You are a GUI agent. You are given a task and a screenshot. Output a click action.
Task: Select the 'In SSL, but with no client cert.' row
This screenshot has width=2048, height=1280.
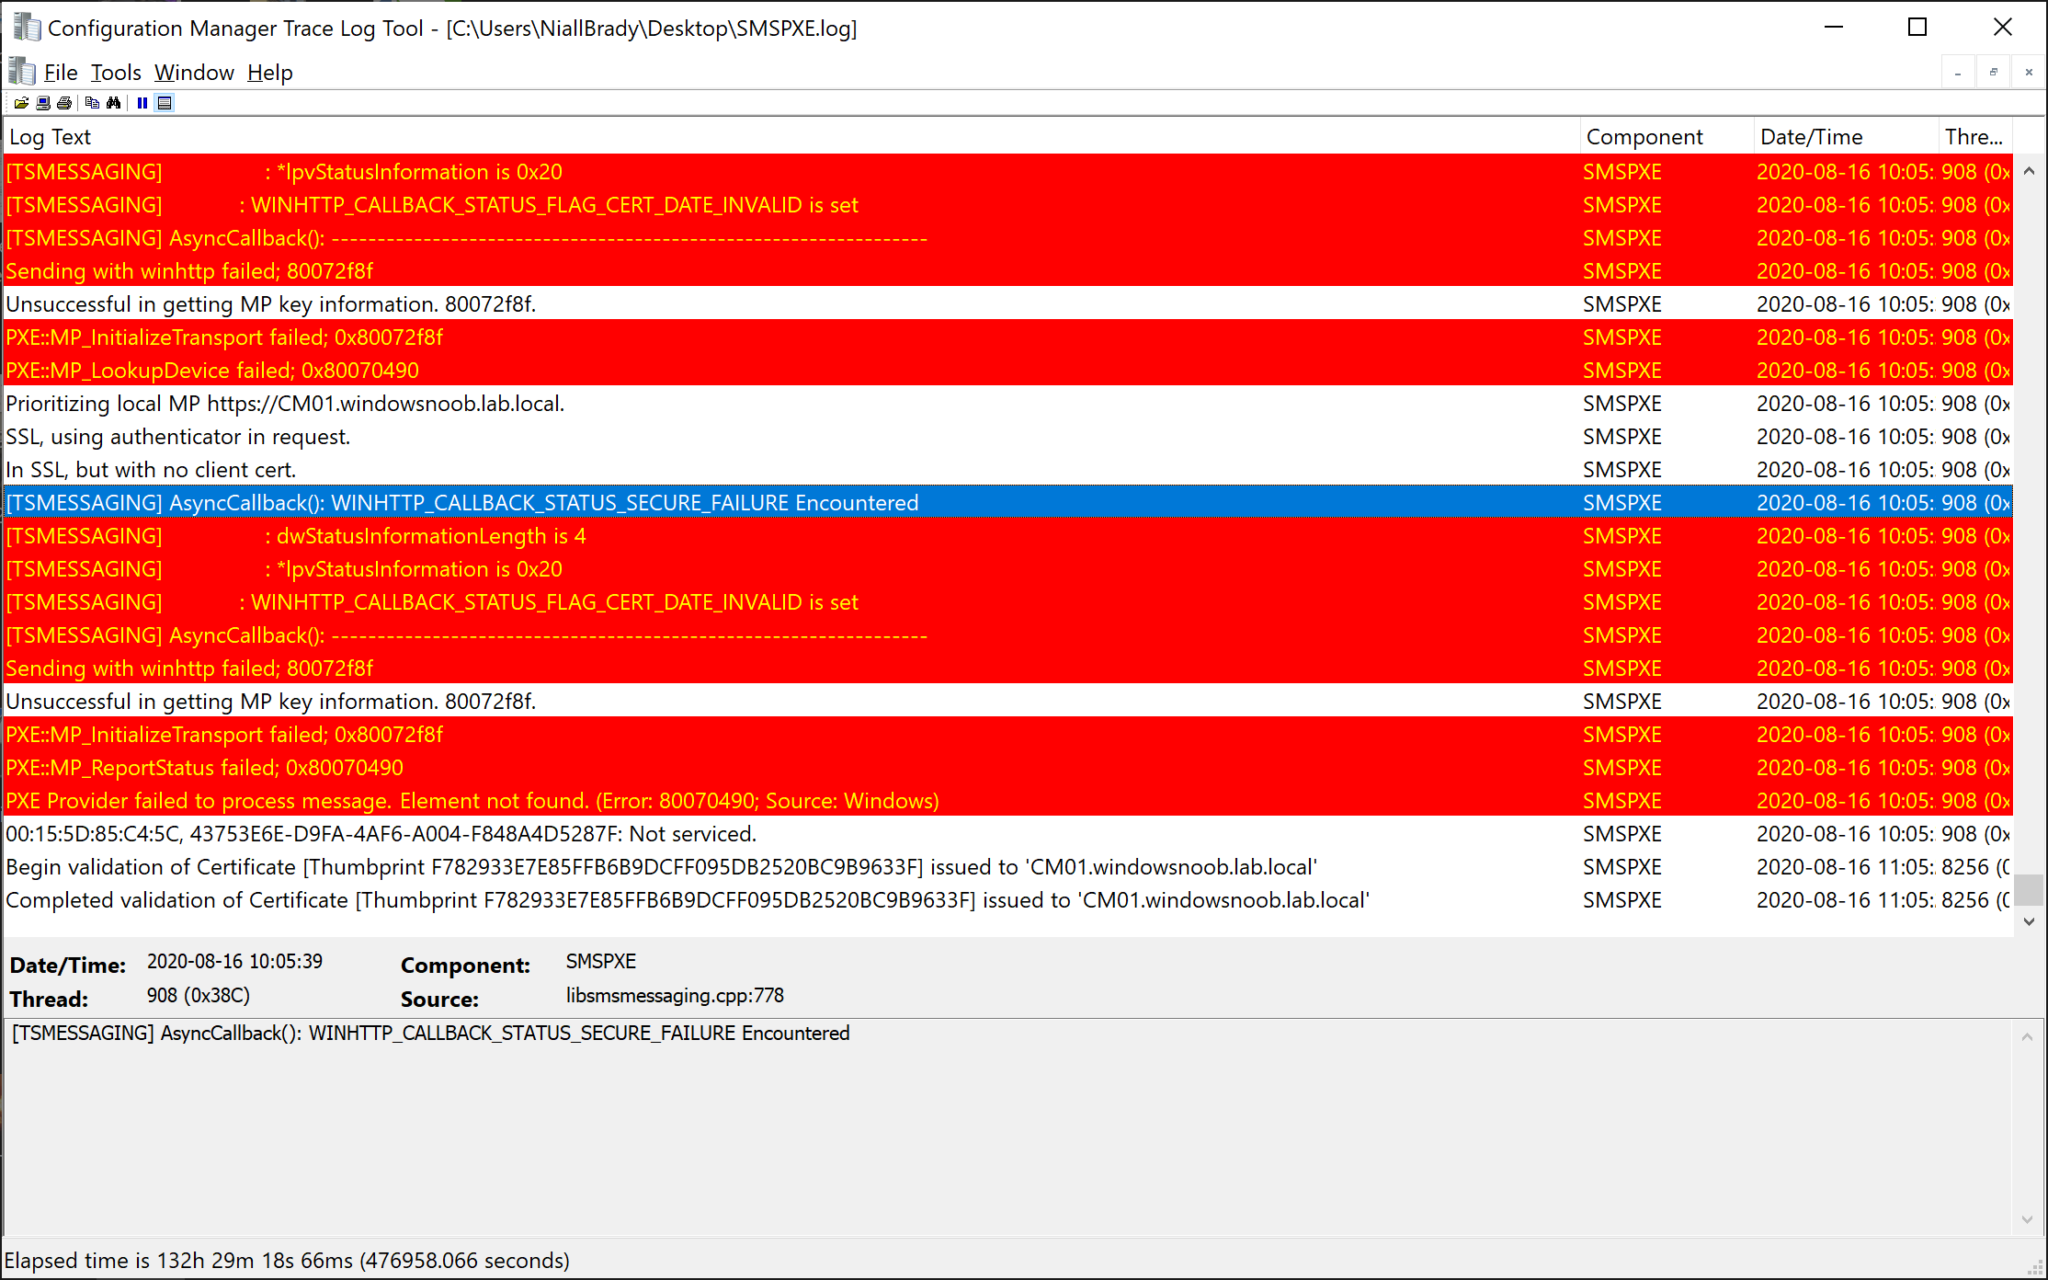click(x=150, y=470)
